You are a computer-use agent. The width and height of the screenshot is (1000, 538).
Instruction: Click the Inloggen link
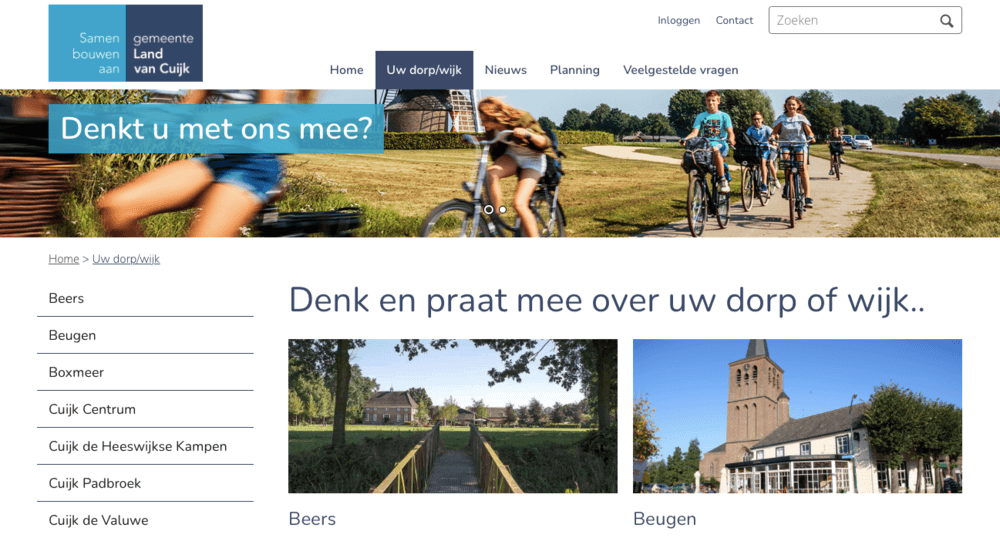tap(679, 20)
